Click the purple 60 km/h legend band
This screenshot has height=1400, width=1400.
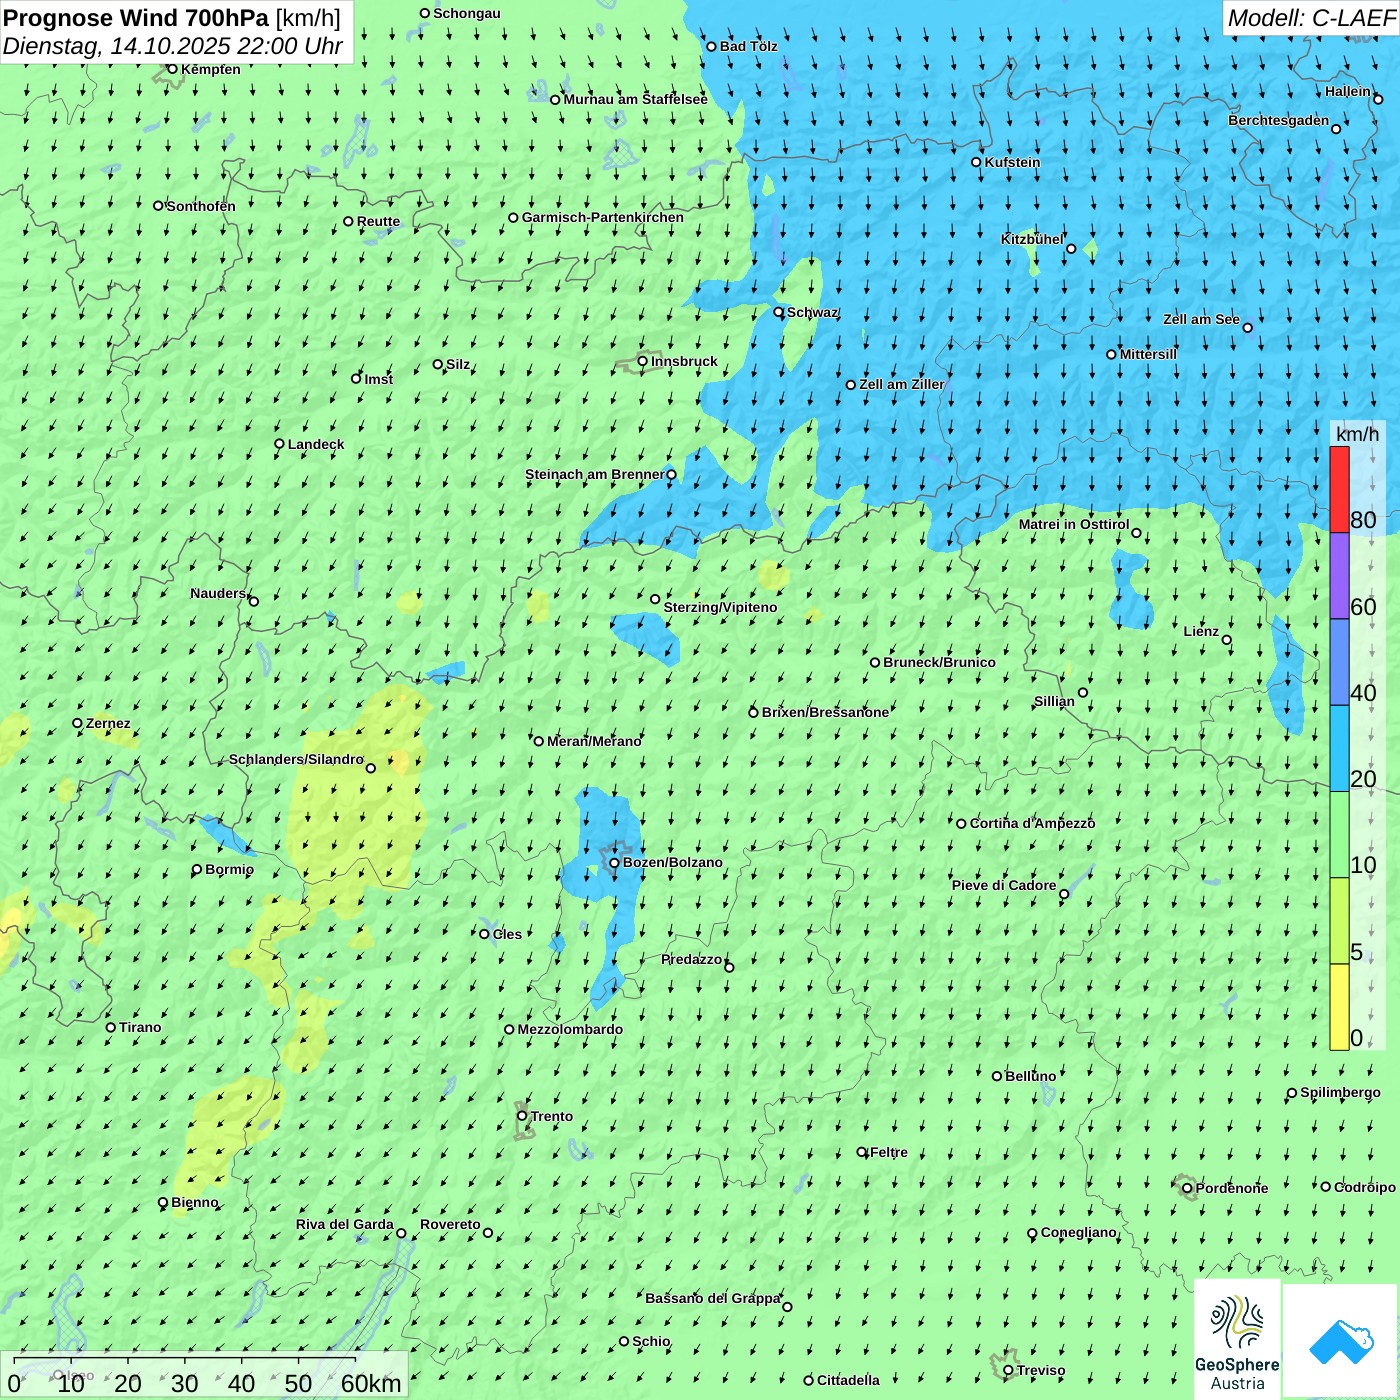1339,576
